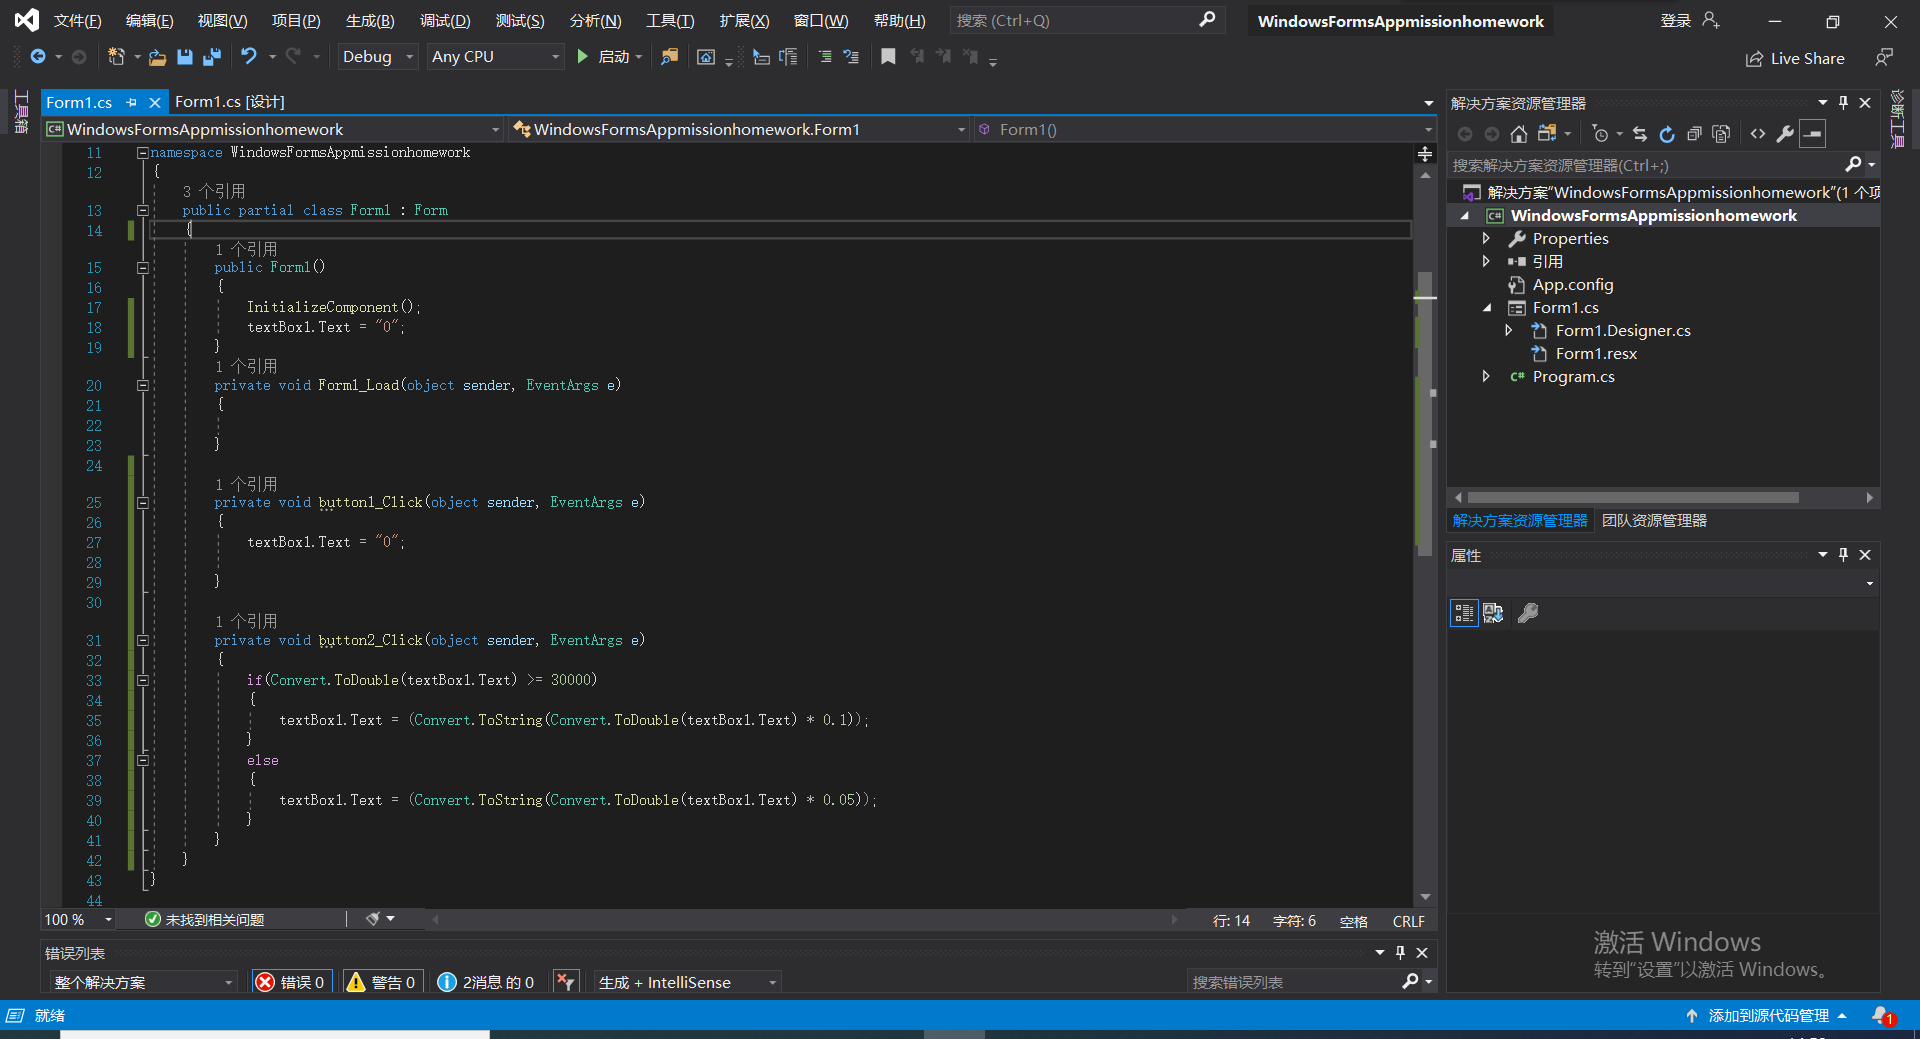Click the Live Share button
Screen dimensions: 1920x1039
click(x=1796, y=59)
